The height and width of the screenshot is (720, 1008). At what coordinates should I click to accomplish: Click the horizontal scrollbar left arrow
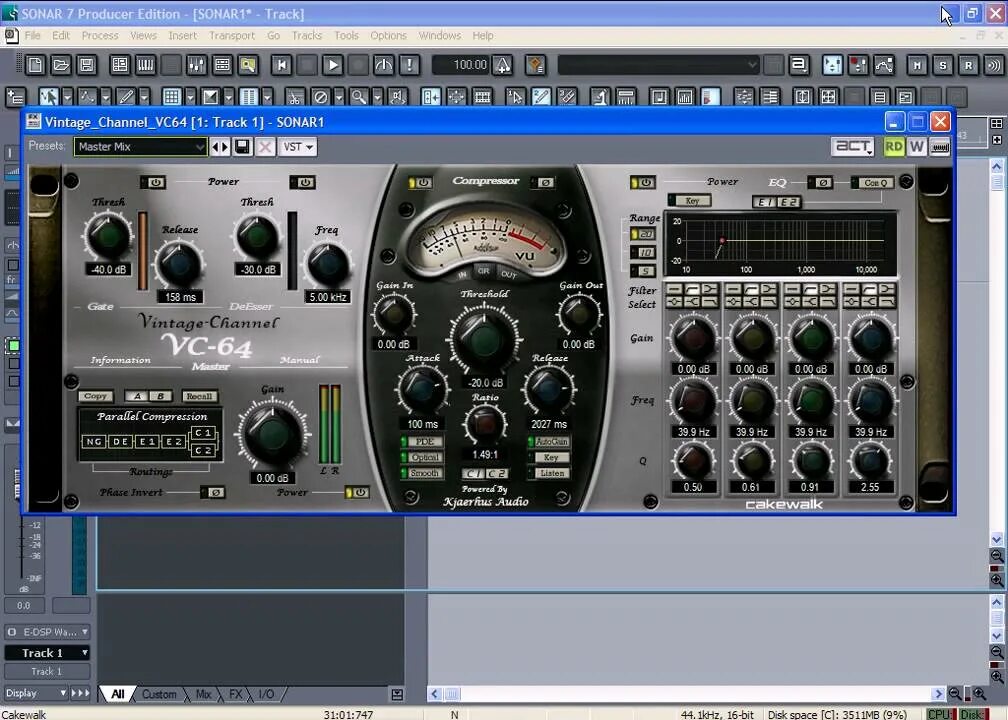coord(435,694)
